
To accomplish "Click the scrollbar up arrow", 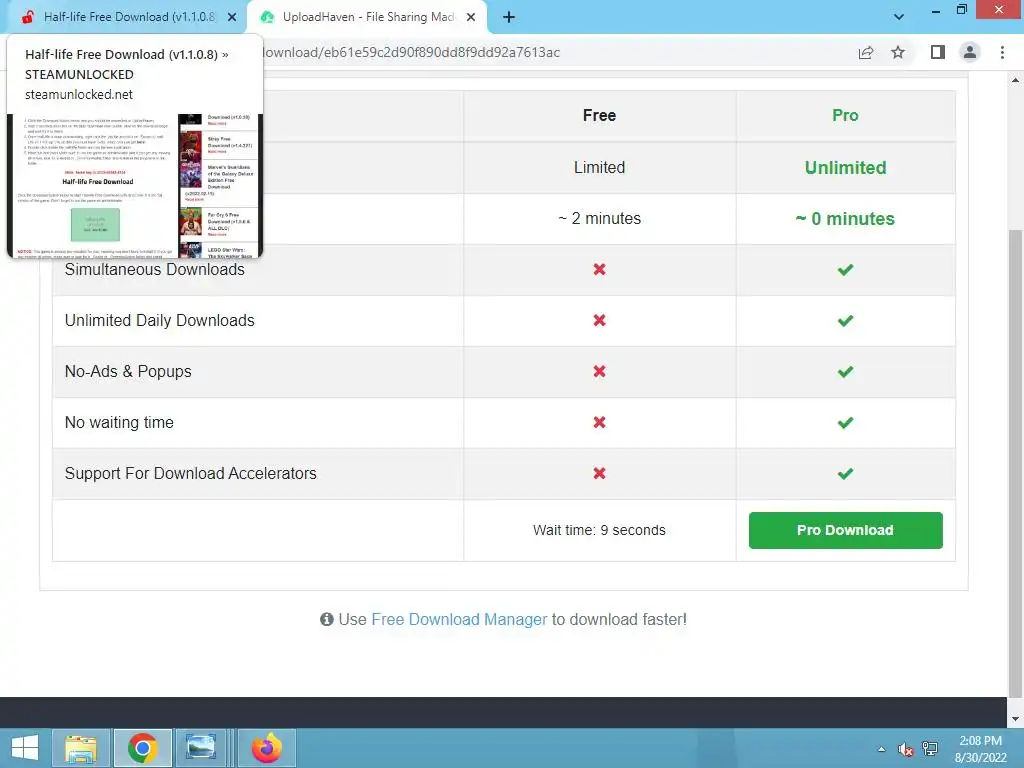I will tap(1015, 80).
